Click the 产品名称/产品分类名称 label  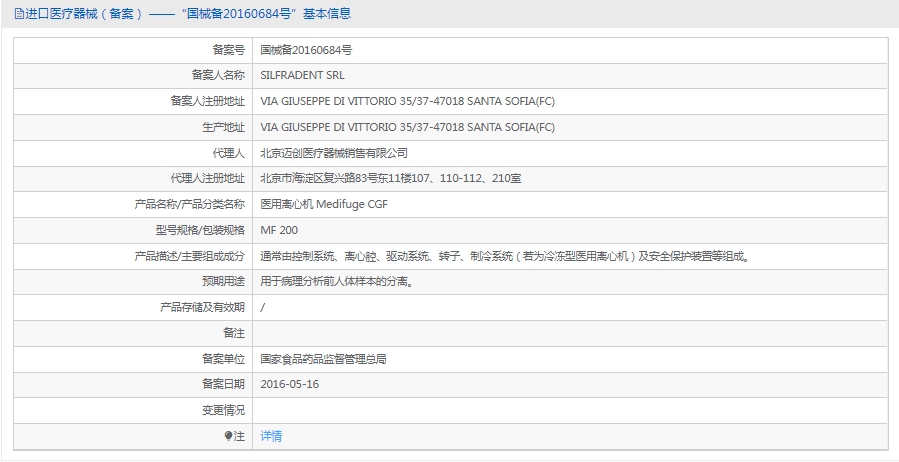[190, 204]
